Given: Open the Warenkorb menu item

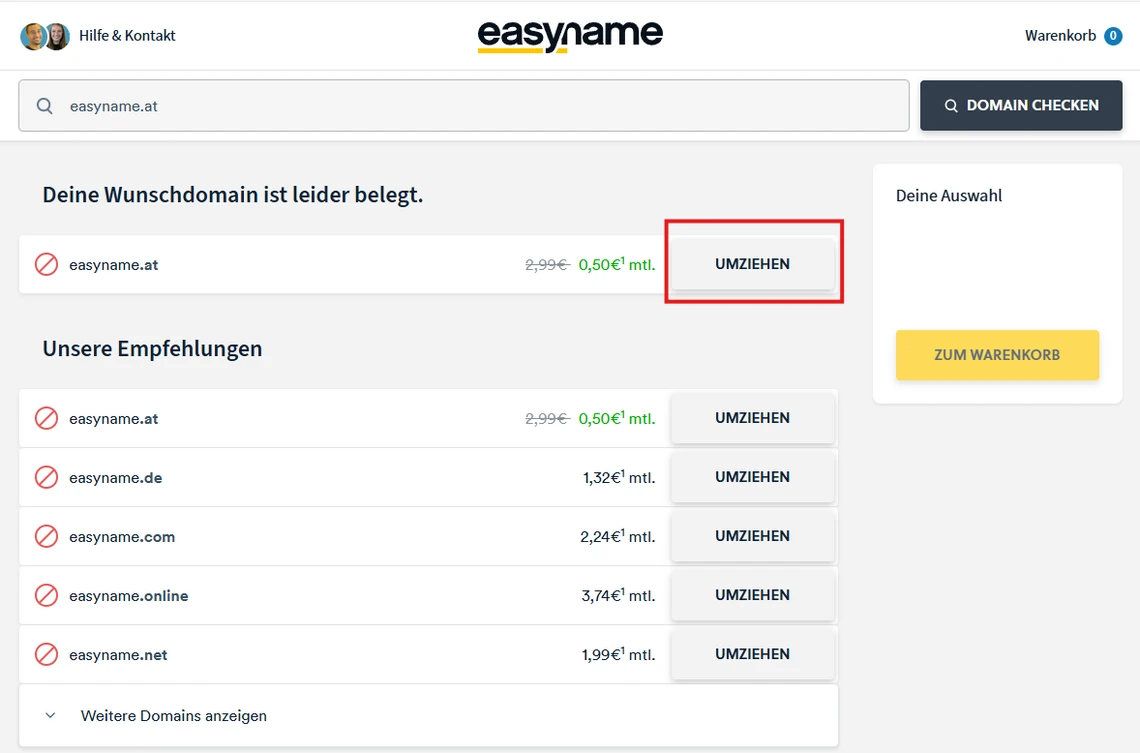Looking at the screenshot, I should pos(1059,35).
